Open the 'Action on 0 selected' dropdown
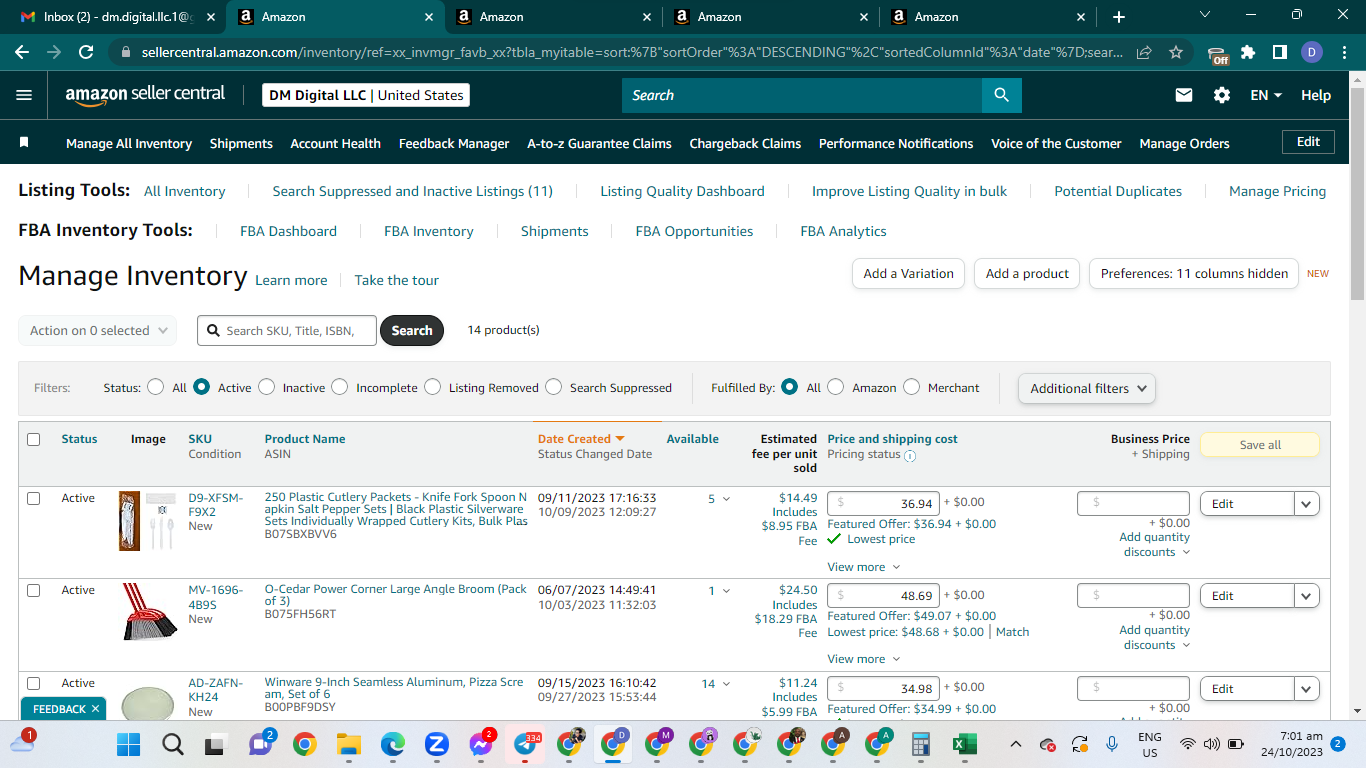Screen dimensions: 1366x768 tap(98, 330)
